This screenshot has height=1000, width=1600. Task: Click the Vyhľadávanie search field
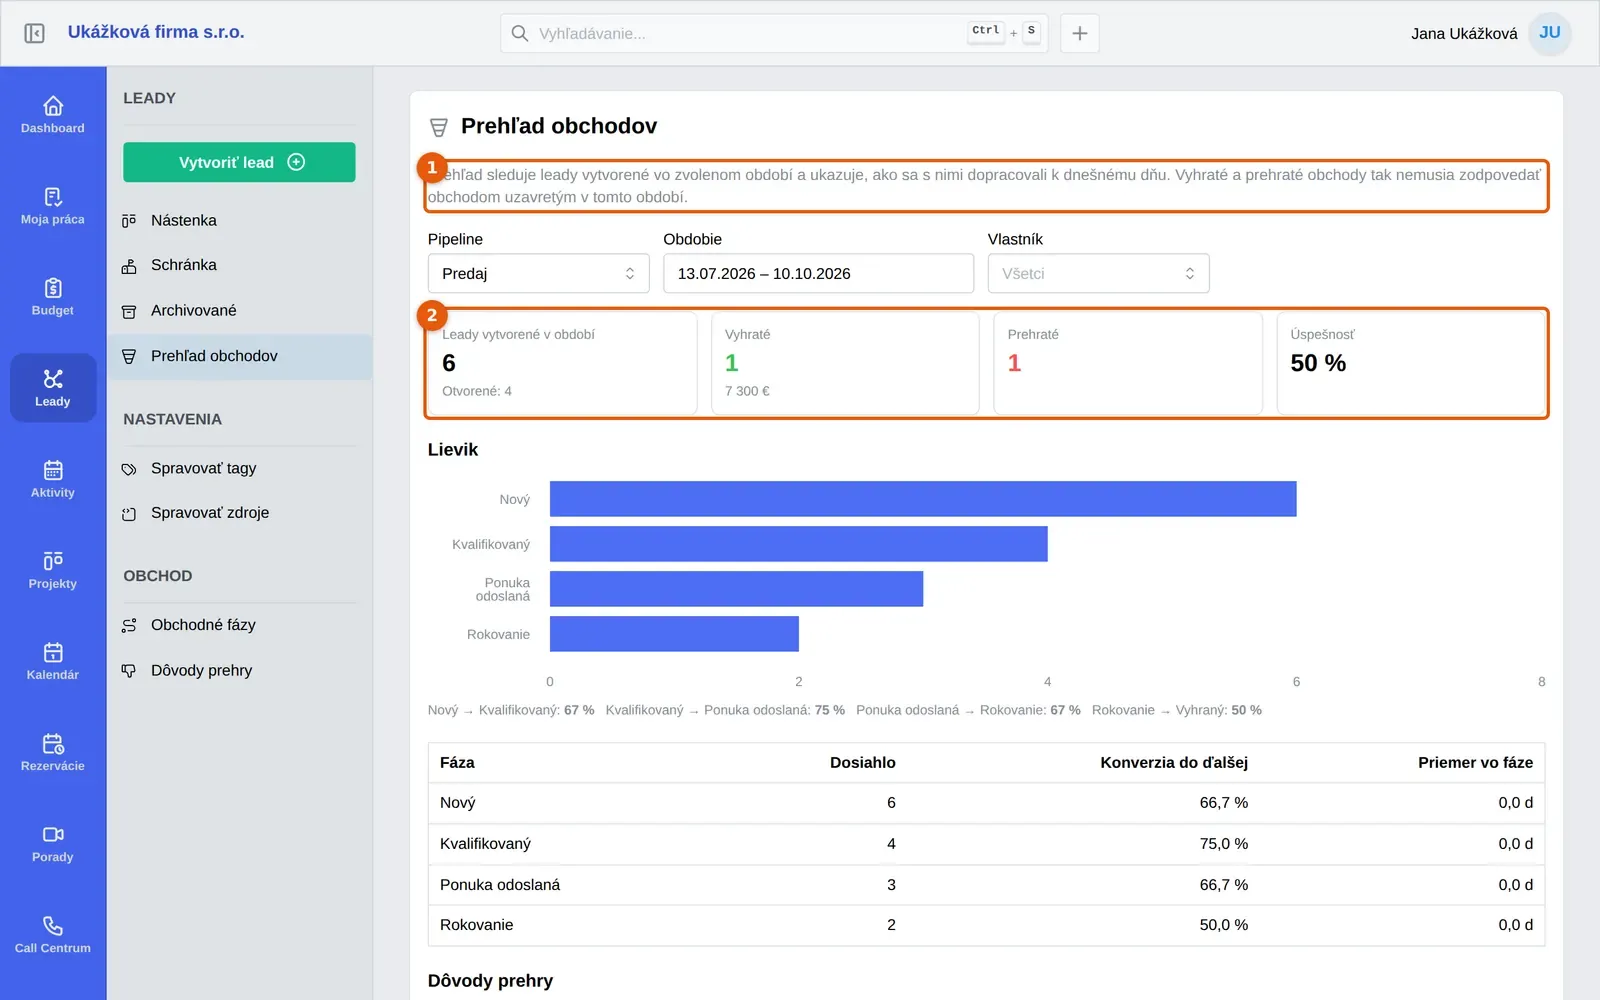tap(774, 33)
